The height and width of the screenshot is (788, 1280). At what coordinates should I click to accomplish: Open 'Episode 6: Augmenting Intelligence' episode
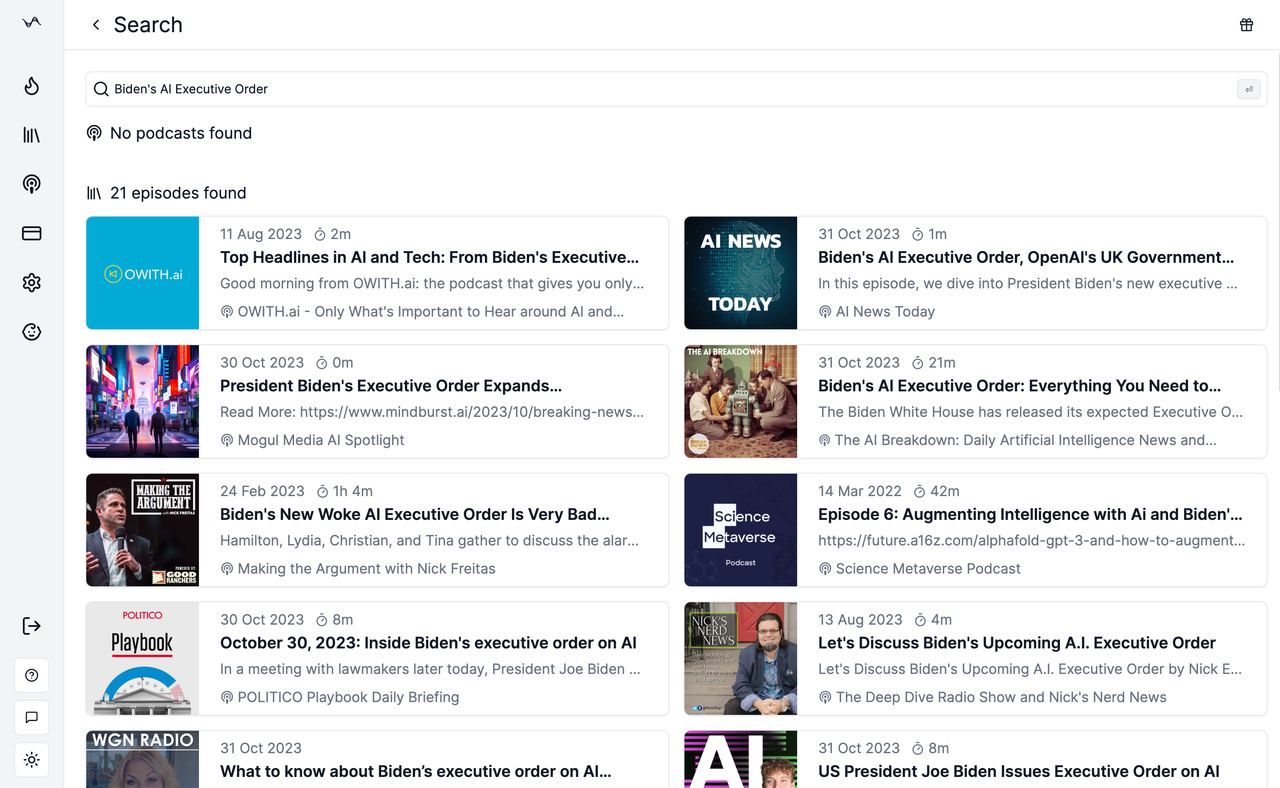tap(1030, 514)
